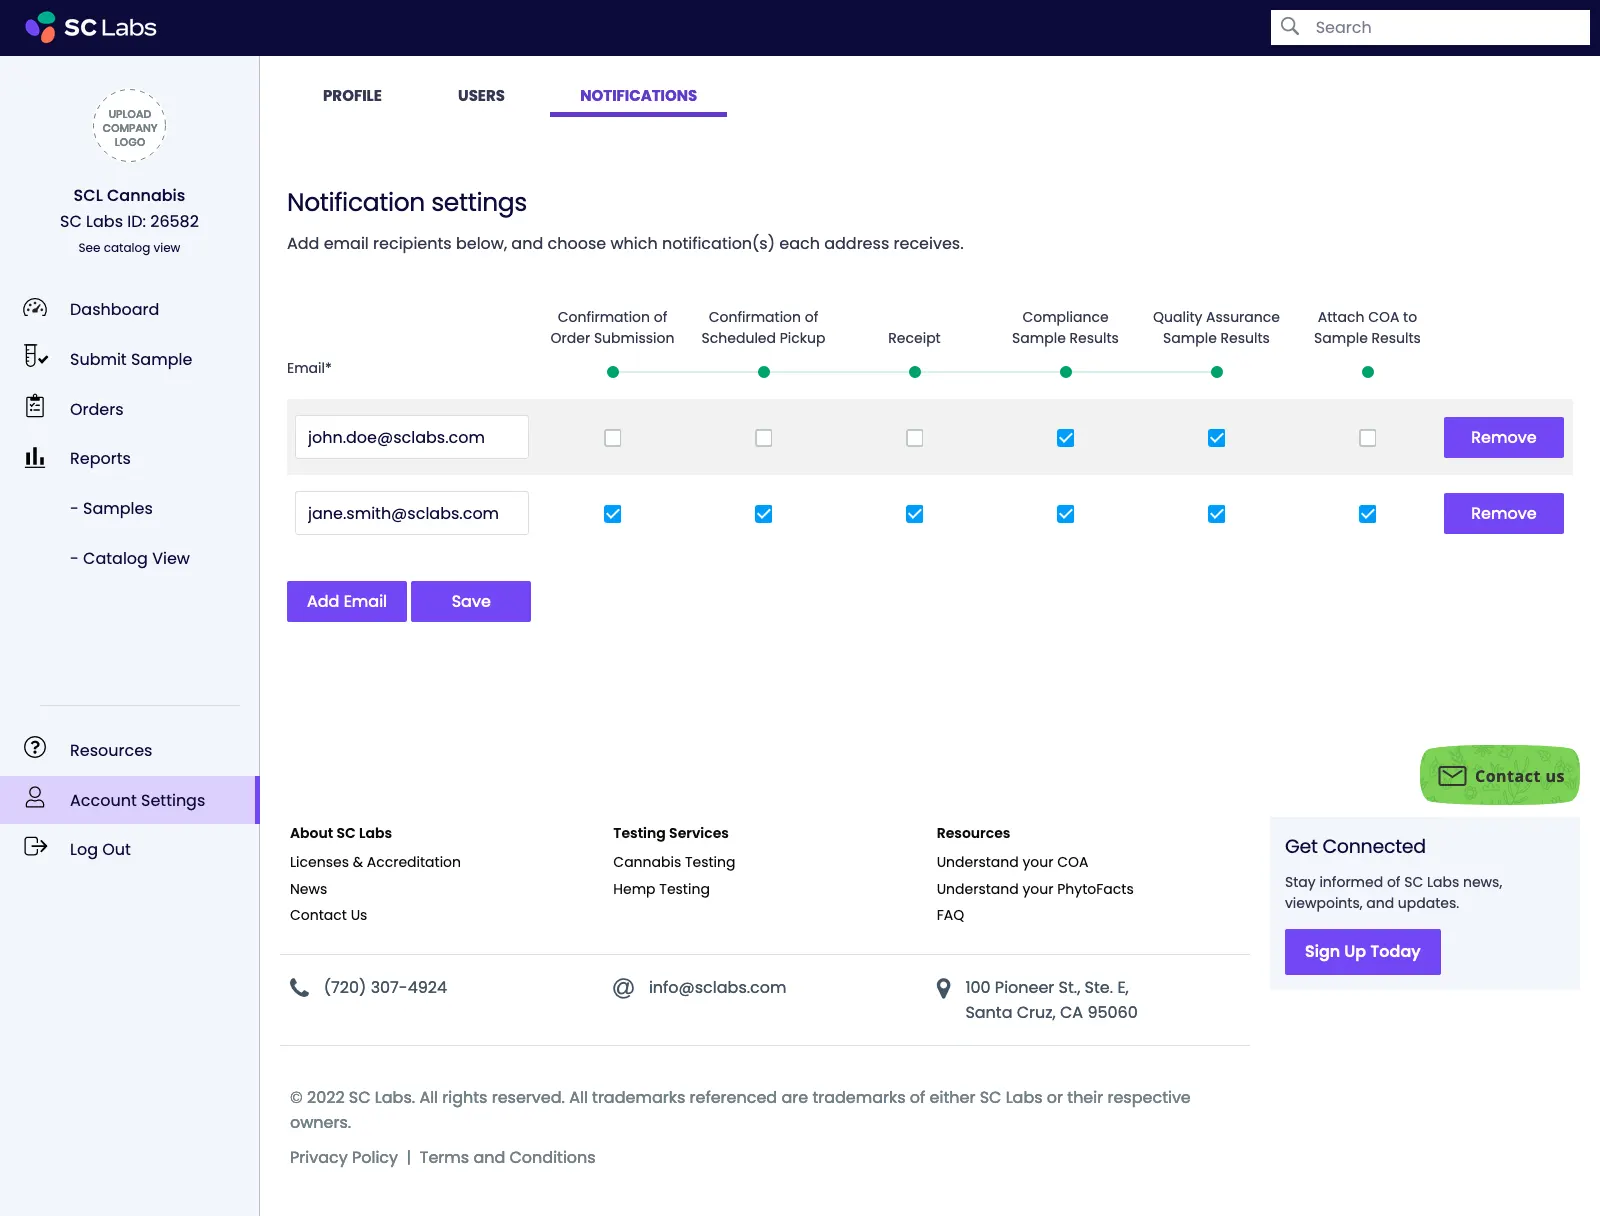1600x1216 pixels.
Task: Uncheck Receipt box for jane.smith
Action: tap(915, 514)
